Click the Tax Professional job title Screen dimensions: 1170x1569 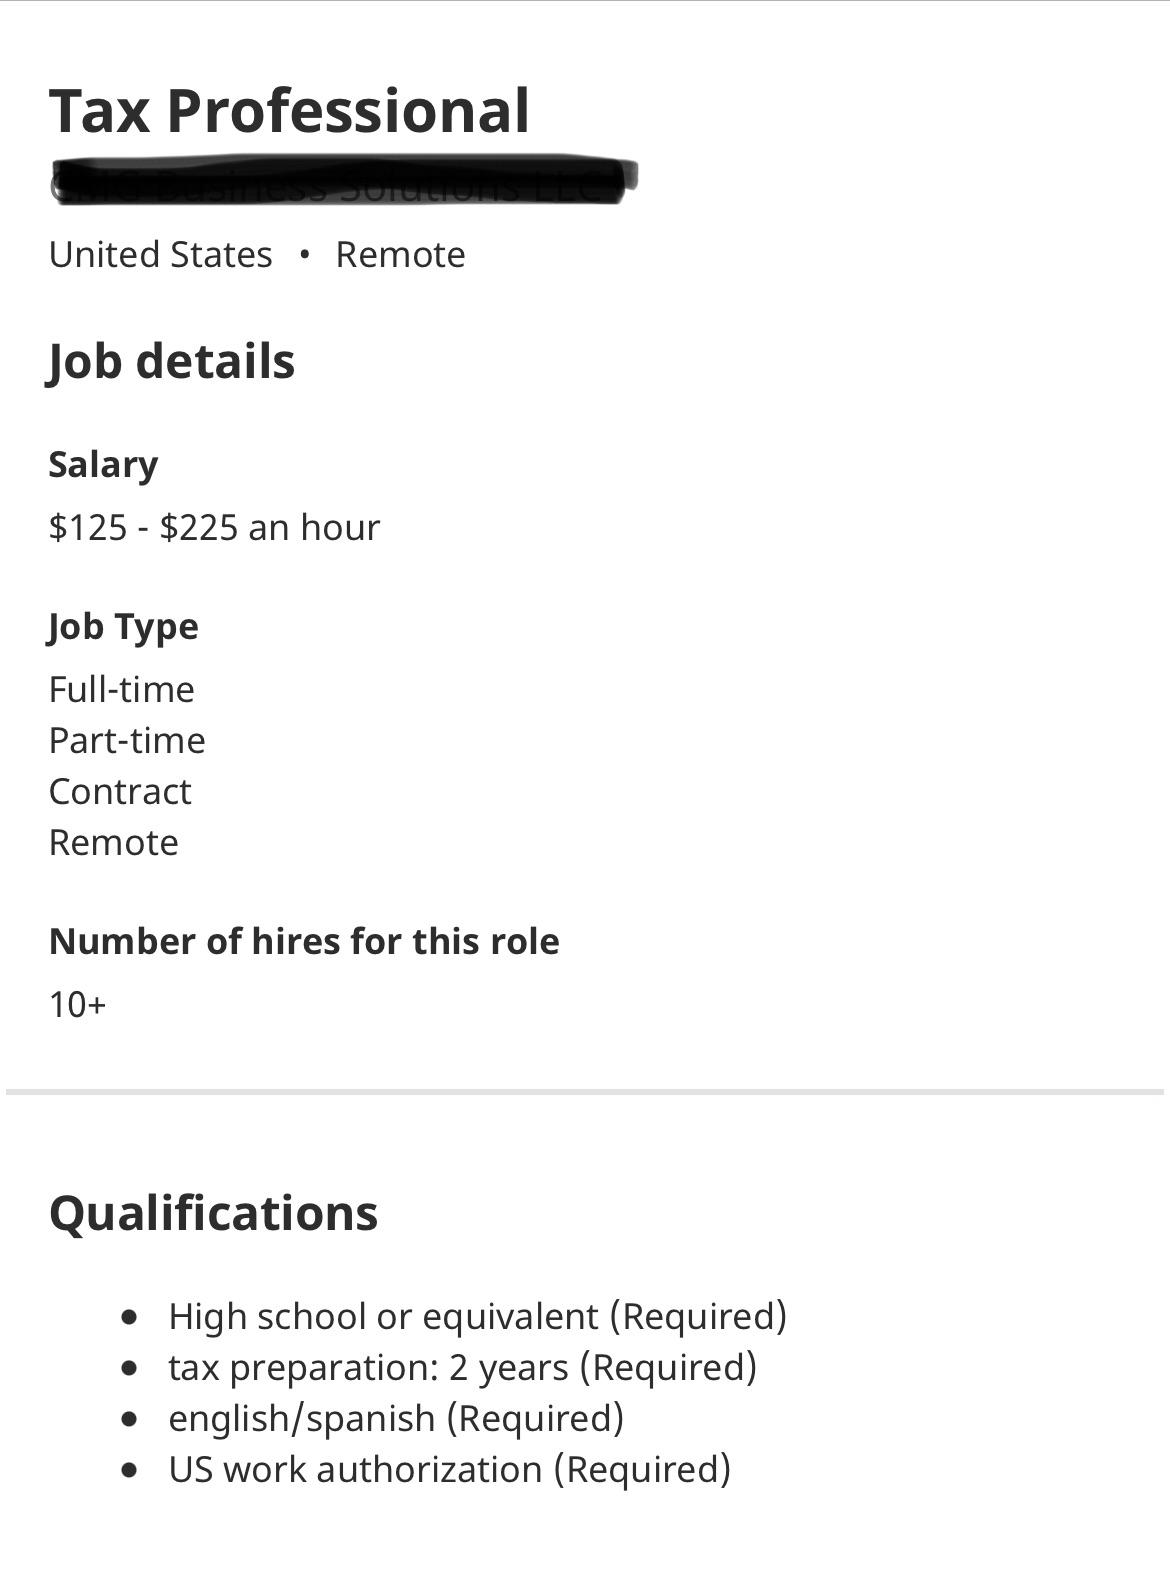pyautogui.click(x=289, y=110)
